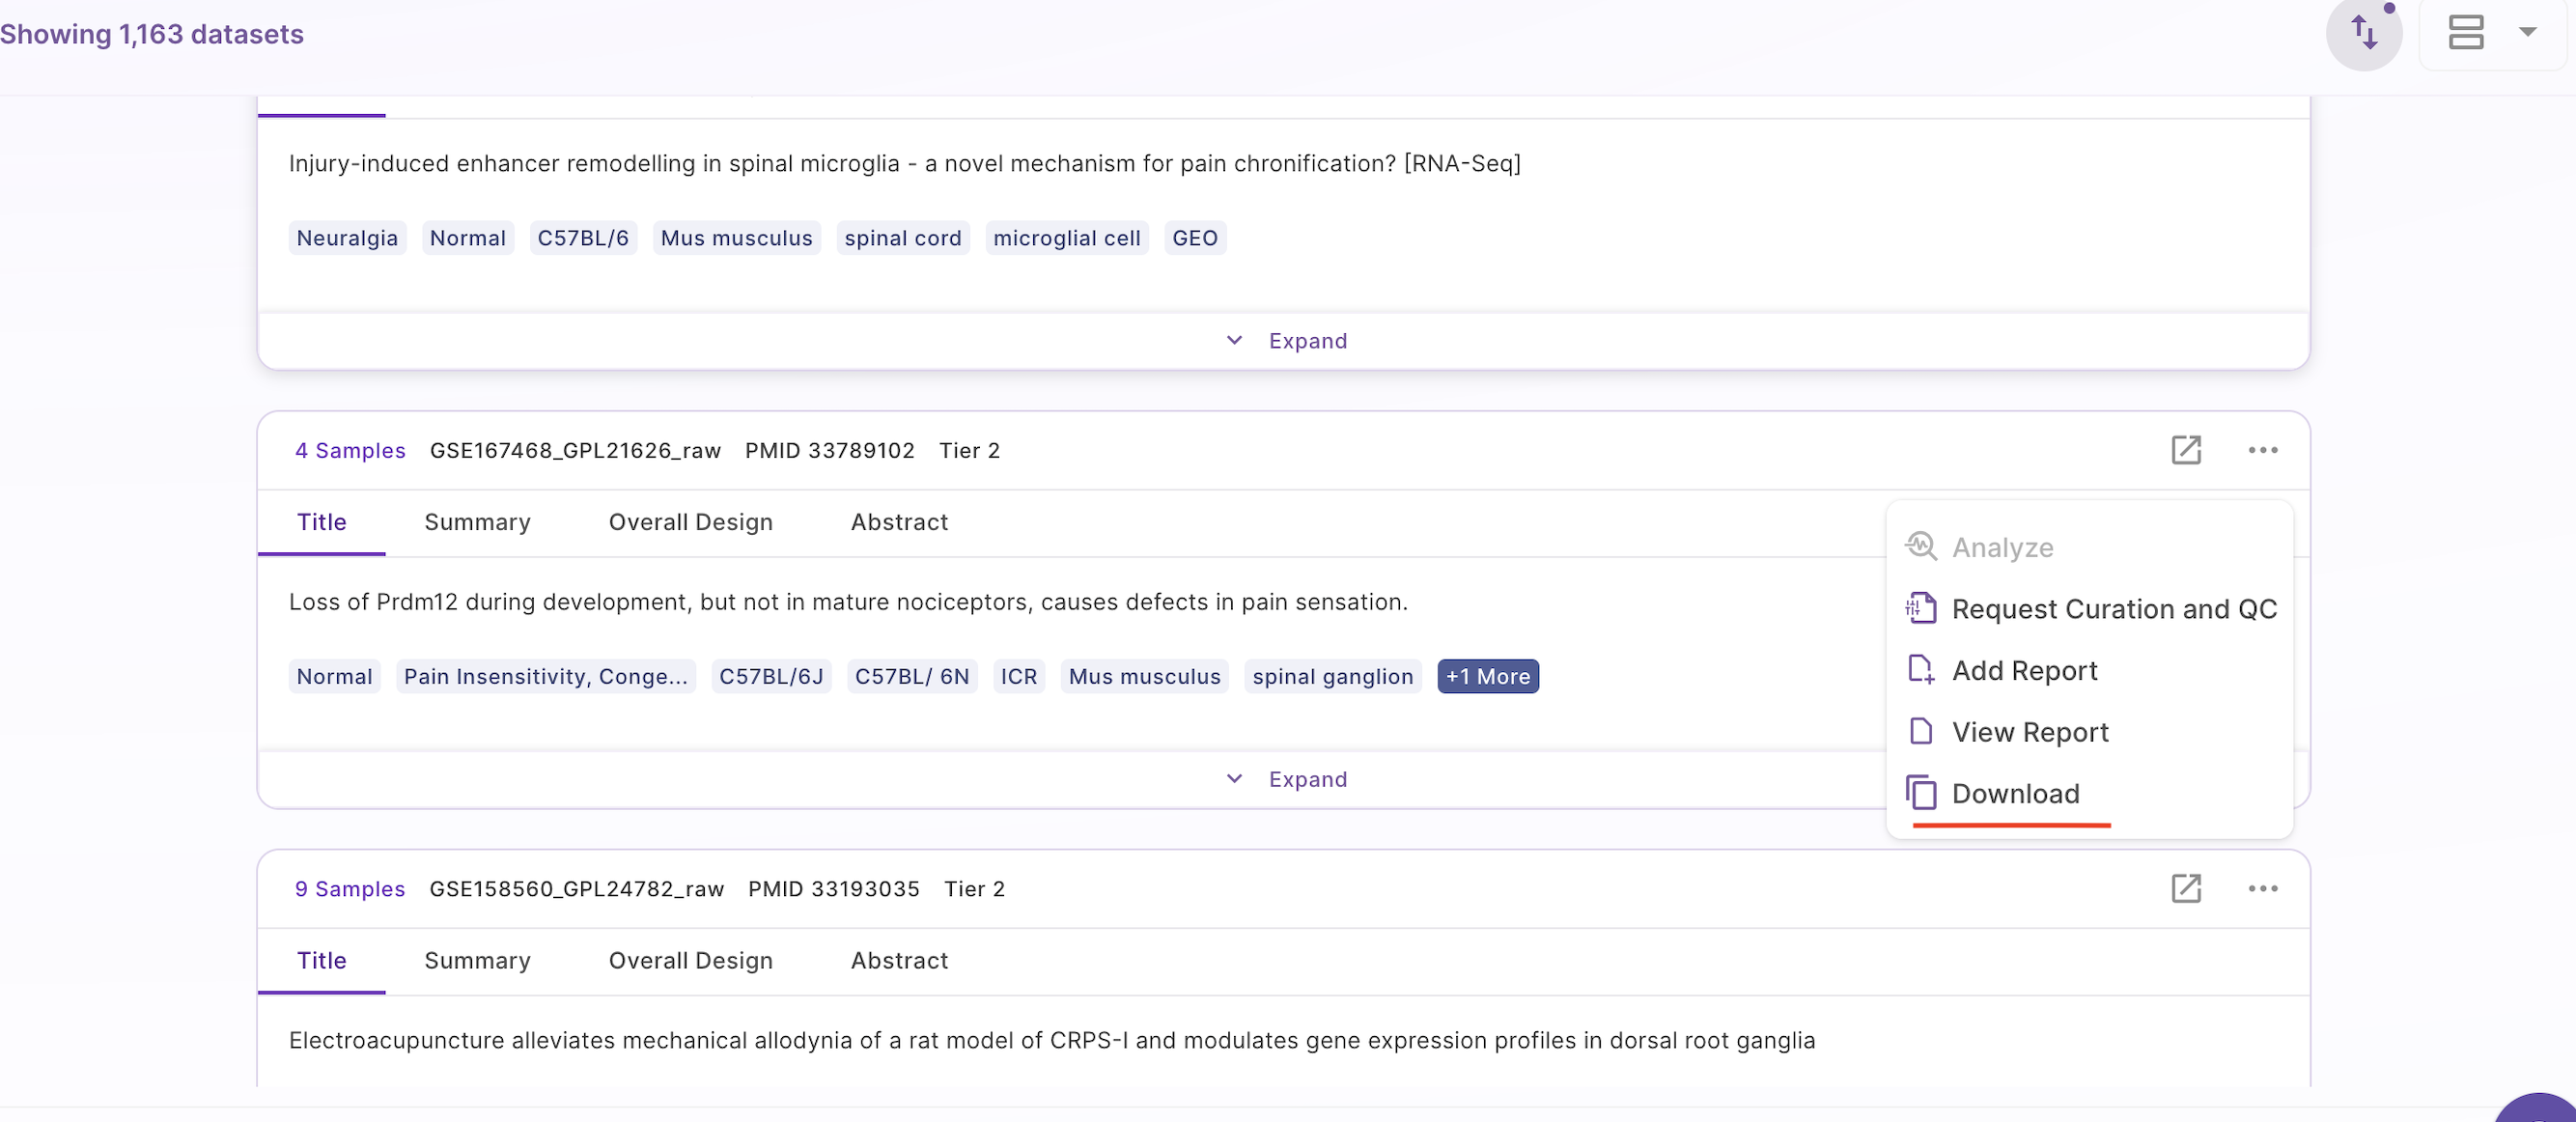Screen dimensions: 2576x1122
Task: Open the 9 Samples link
Action: [x=350, y=888]
